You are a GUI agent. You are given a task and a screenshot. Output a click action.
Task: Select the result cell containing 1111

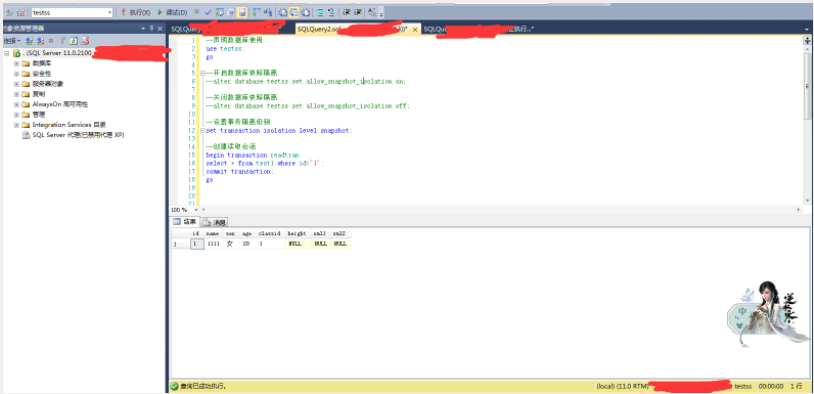[213, 243]
